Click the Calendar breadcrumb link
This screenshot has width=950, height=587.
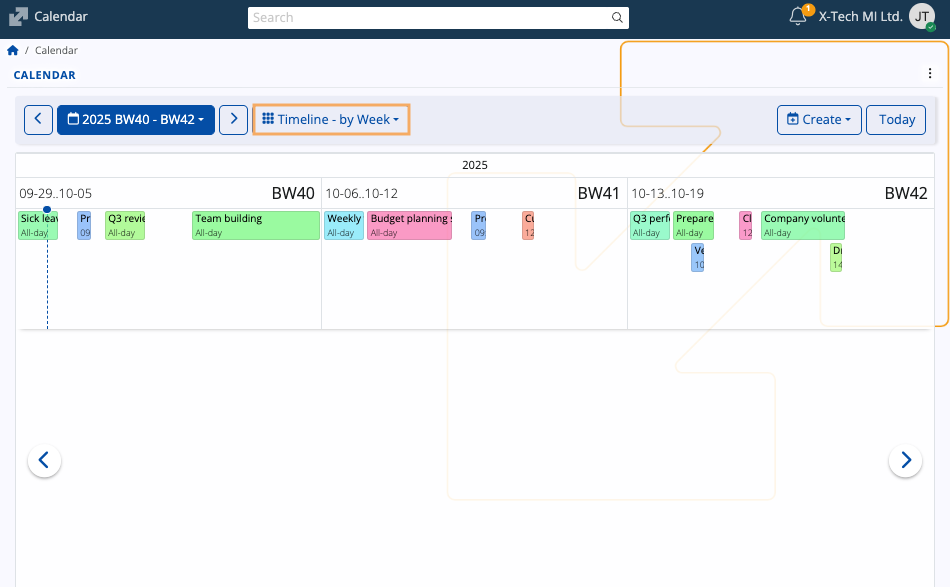pos(56,50)
